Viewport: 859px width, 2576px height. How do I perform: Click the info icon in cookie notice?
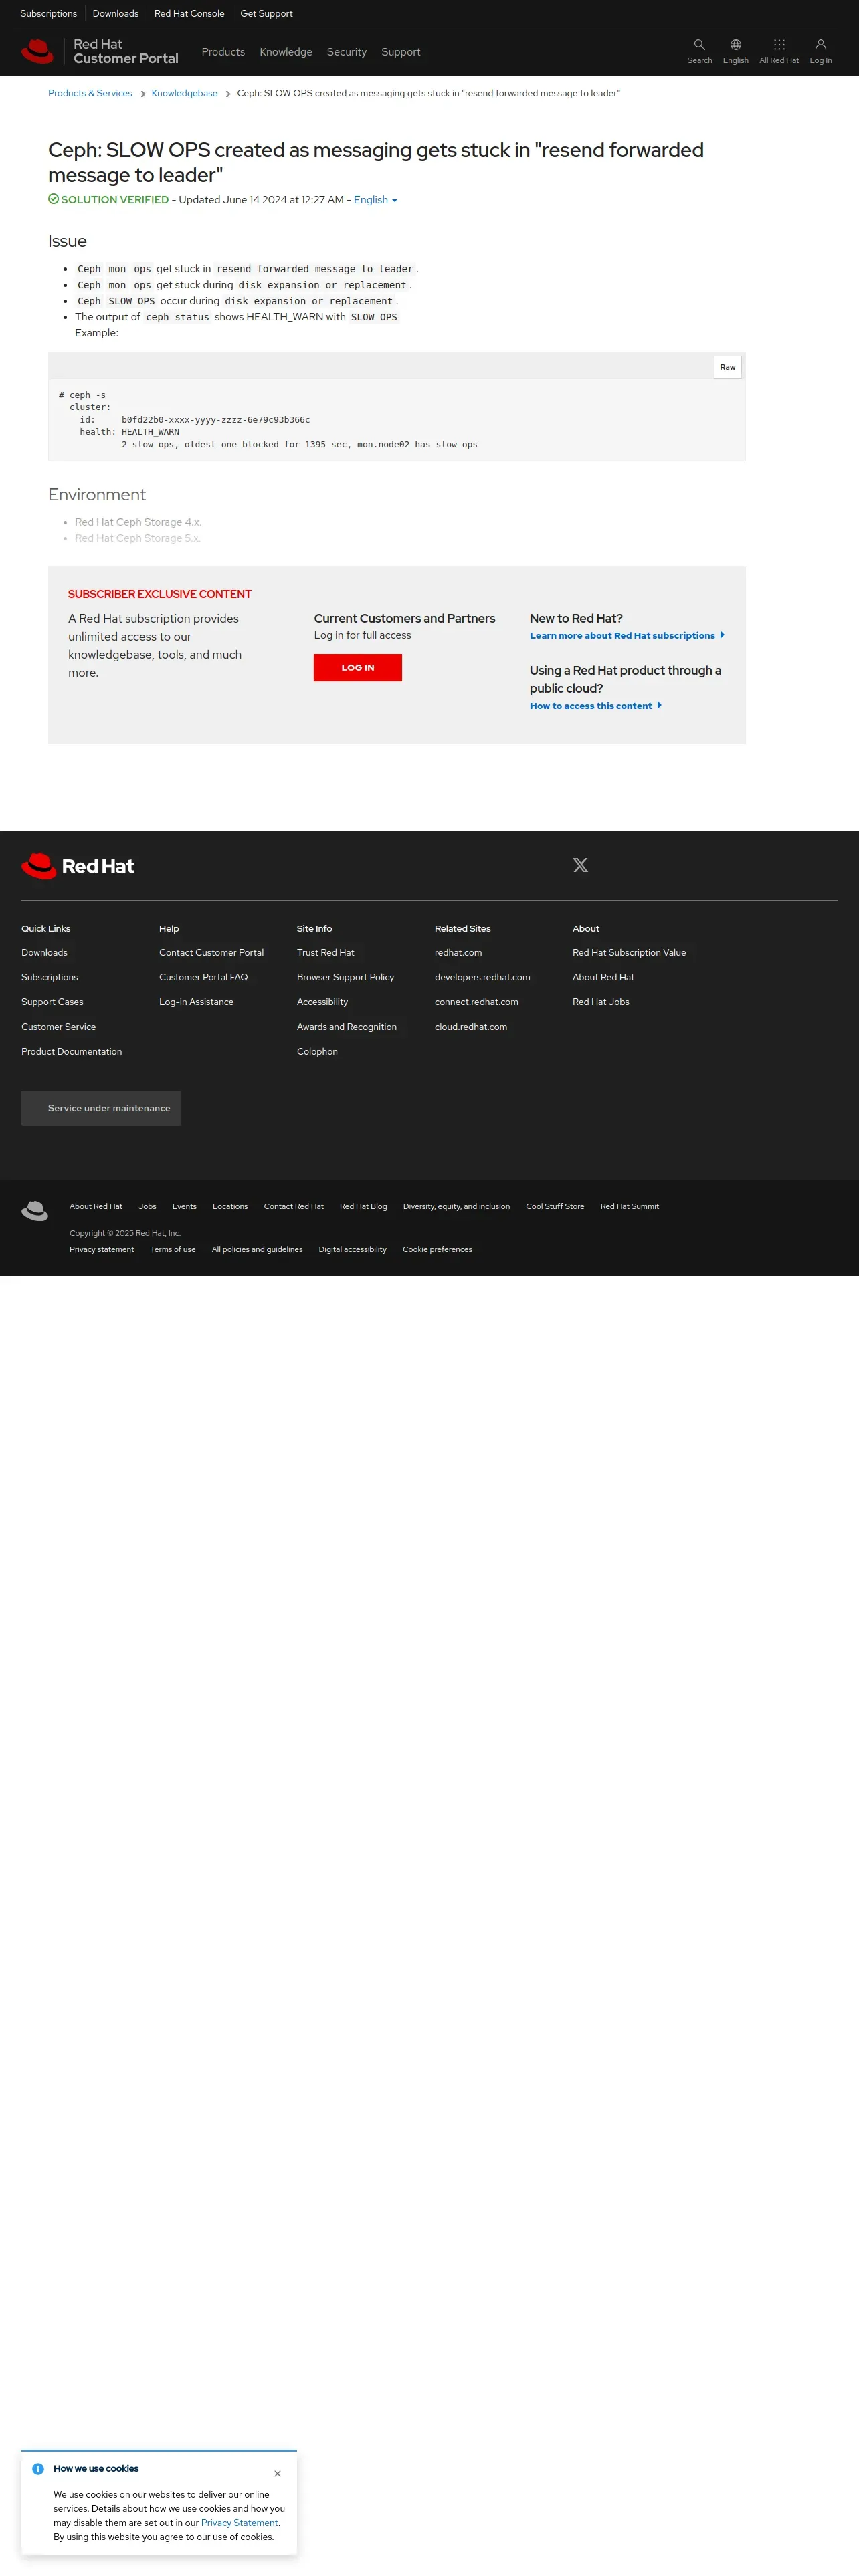coord(38,2469)
